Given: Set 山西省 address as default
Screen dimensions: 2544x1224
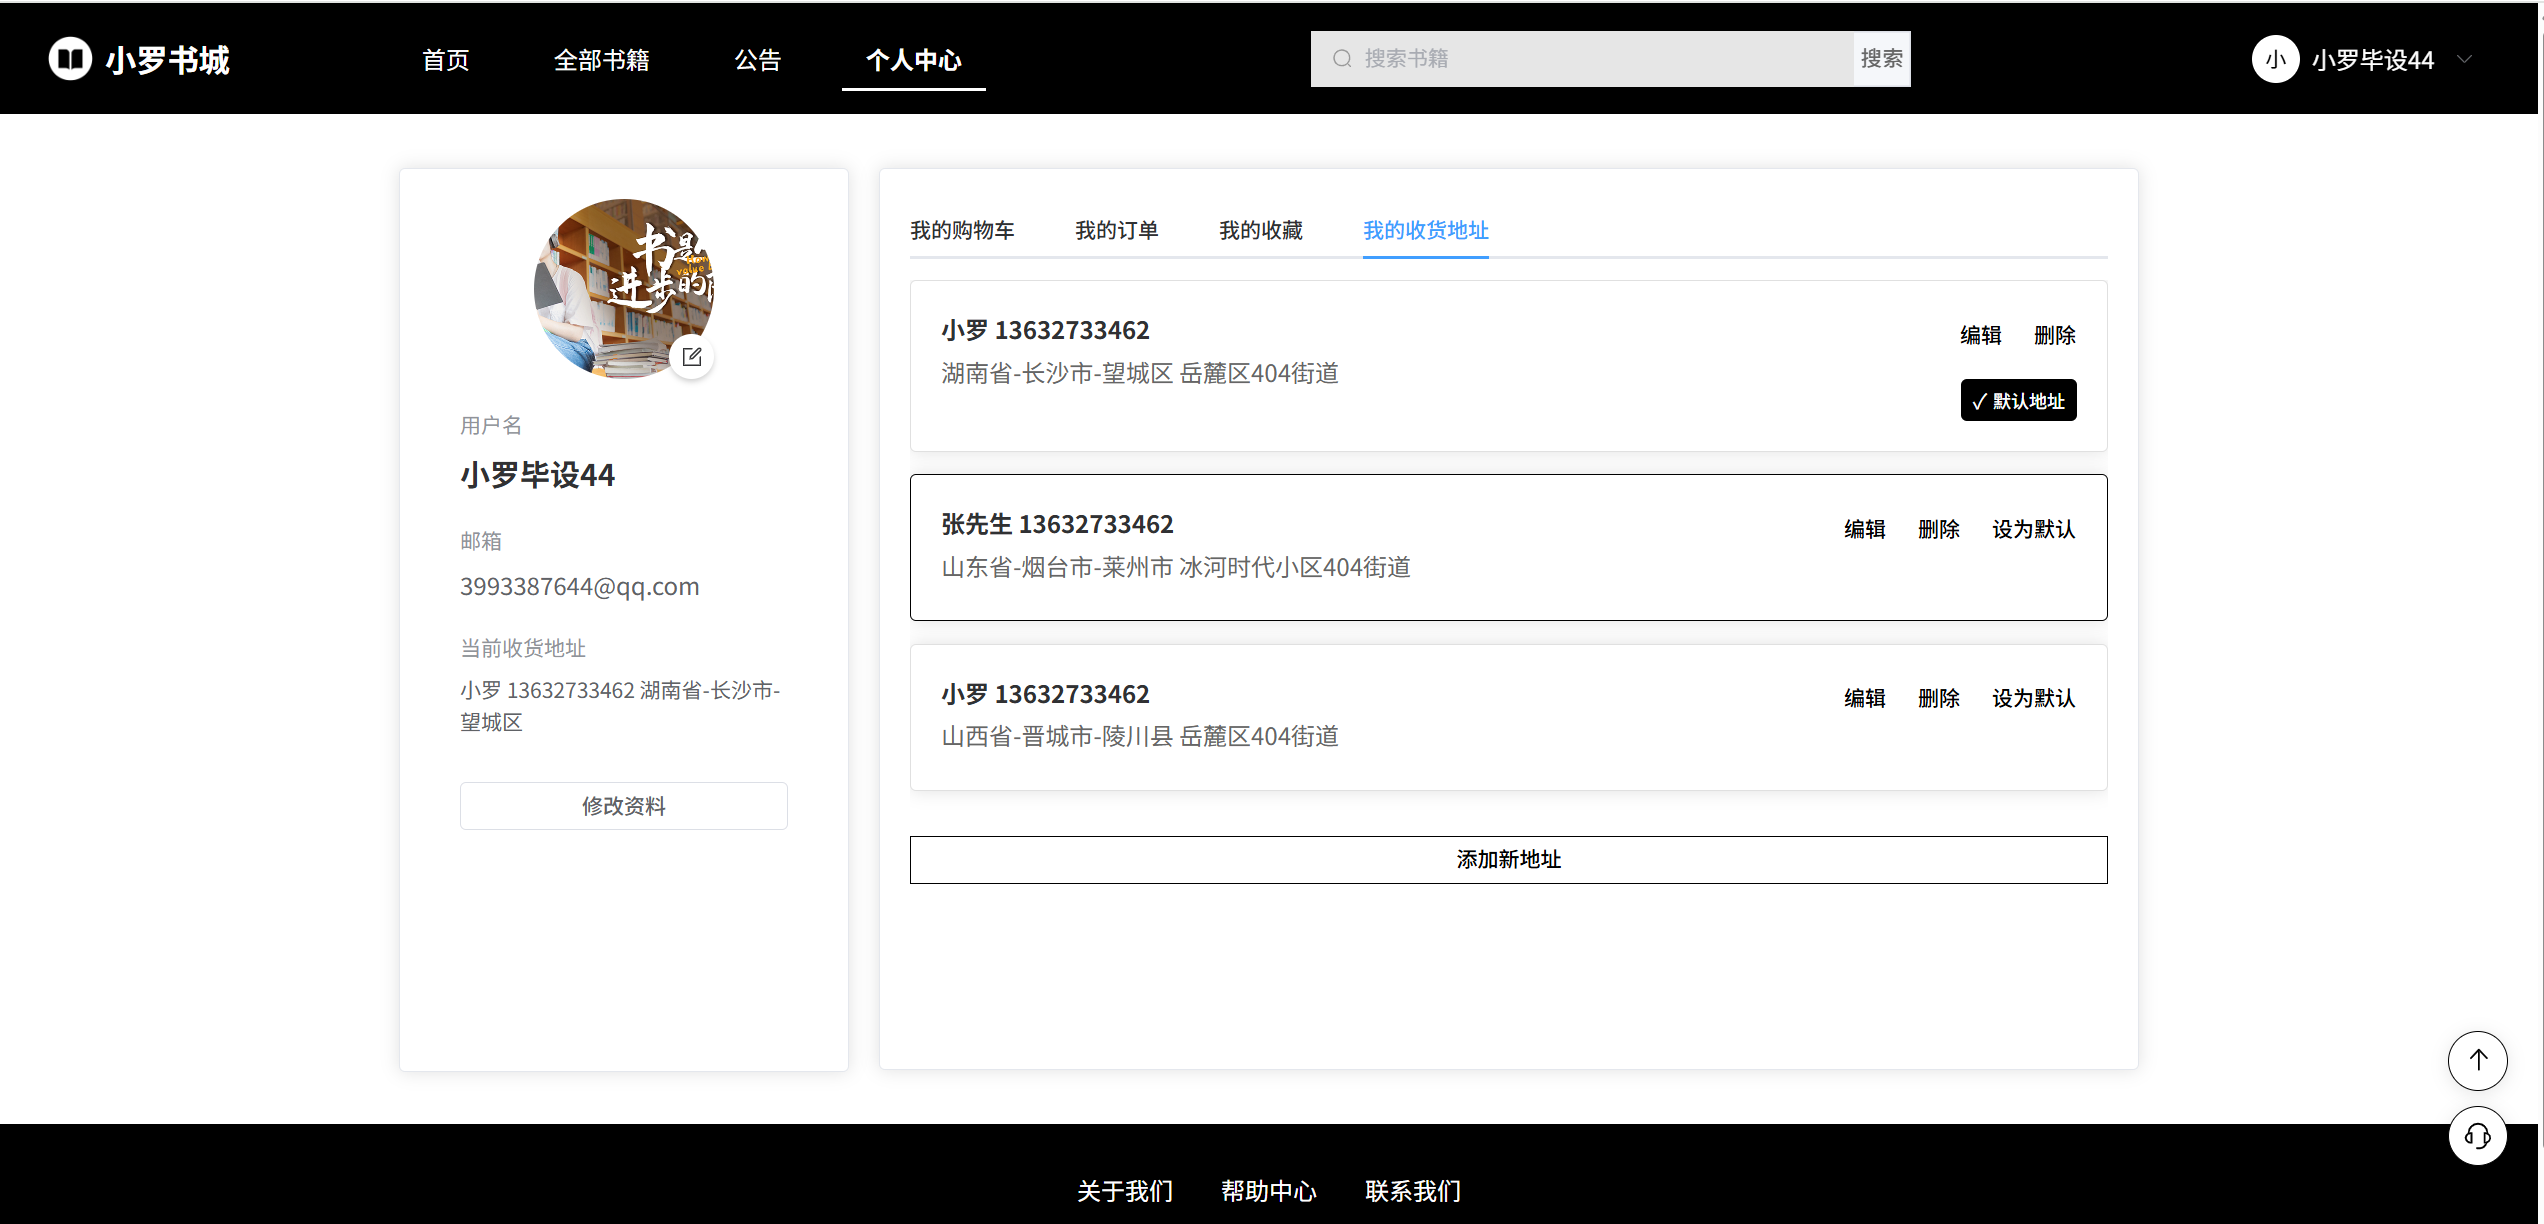Looking at the screenshot, I should (x=2033, y=698).
